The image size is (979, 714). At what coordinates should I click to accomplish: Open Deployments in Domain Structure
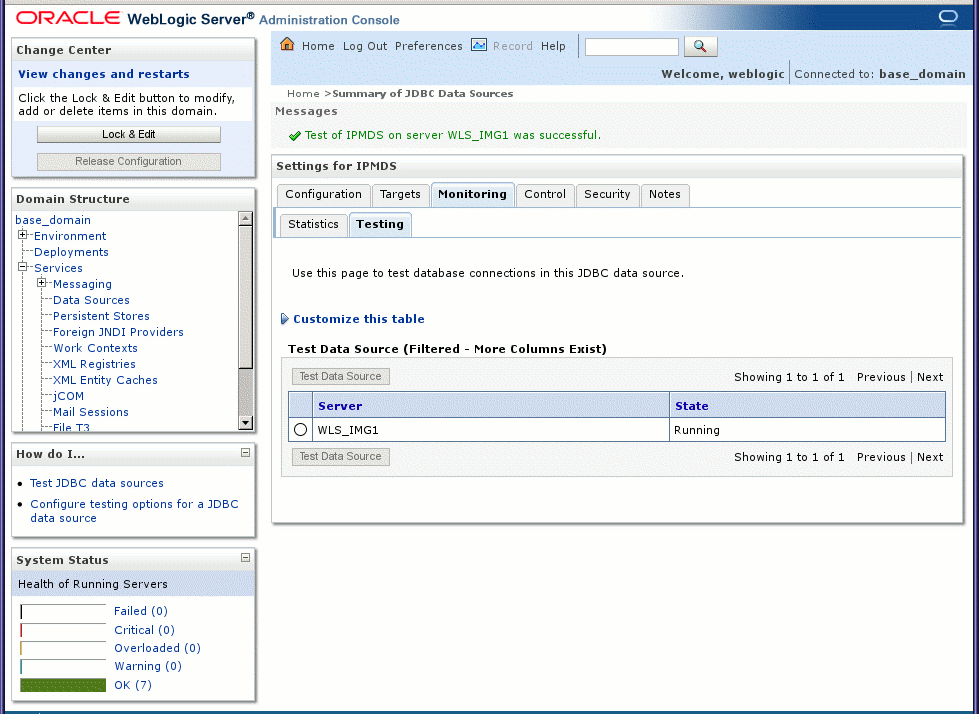71,252
